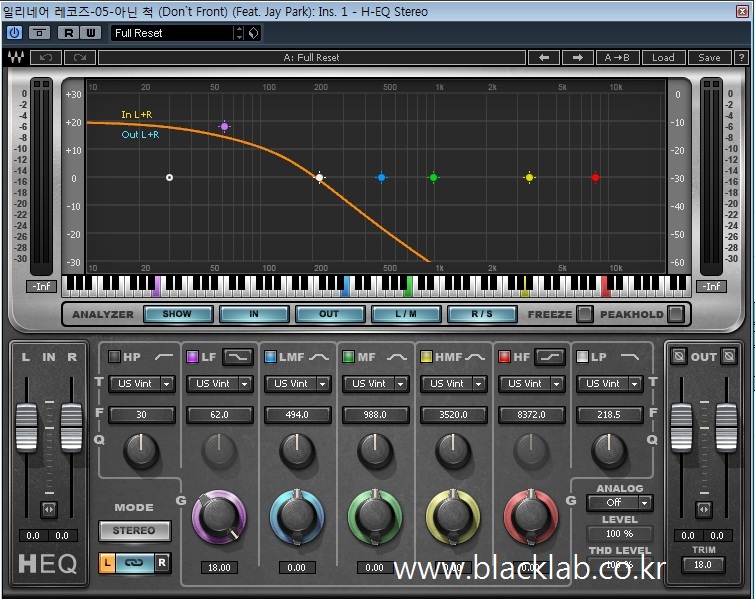Screen dimensions: 756x599
Task: Open the LF US Vint type dropdown
Action: click(219, 384)
